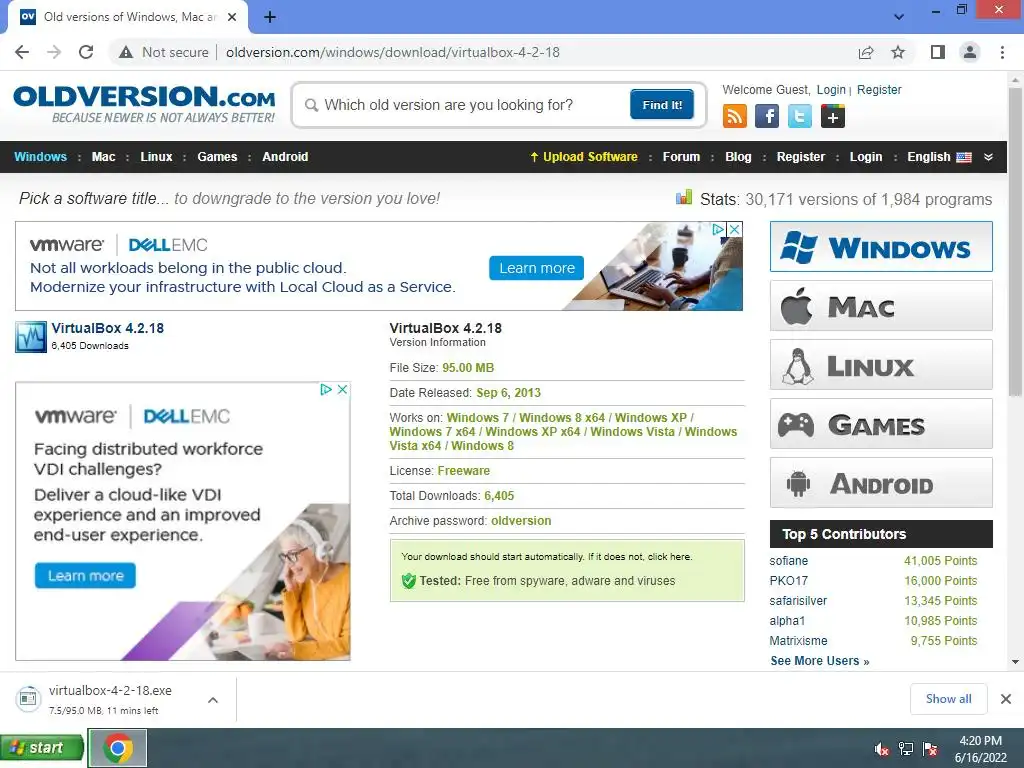This screenshot has height=768, width=1024.
Task: Close the top banner ad
Action: click(735, 229)
